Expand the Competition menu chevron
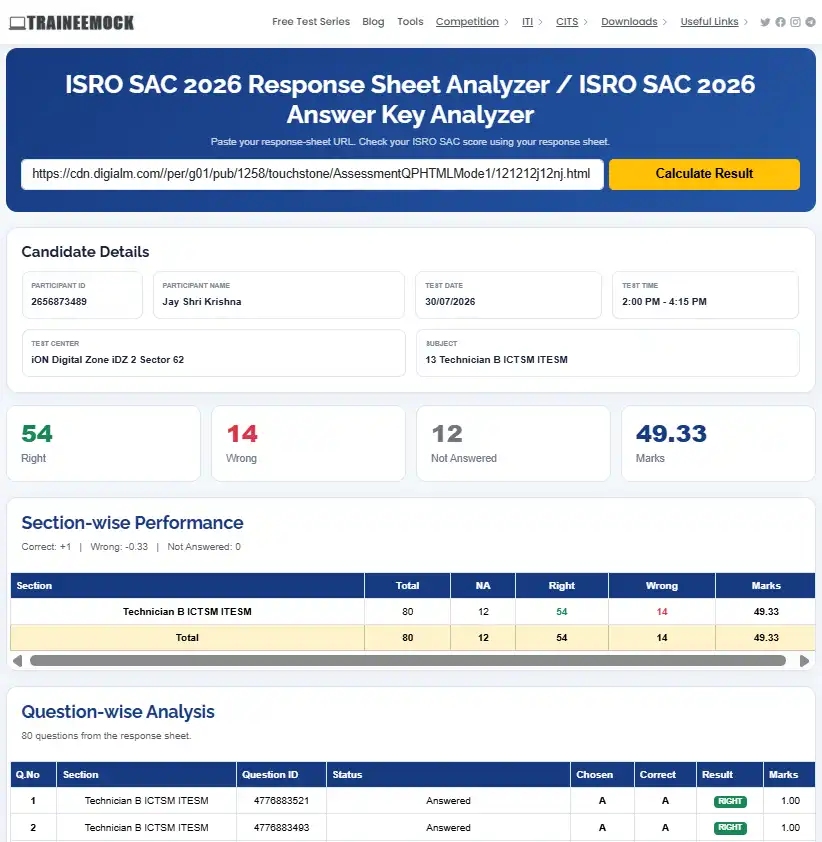822x842 pixels. (x=506, y=22)
